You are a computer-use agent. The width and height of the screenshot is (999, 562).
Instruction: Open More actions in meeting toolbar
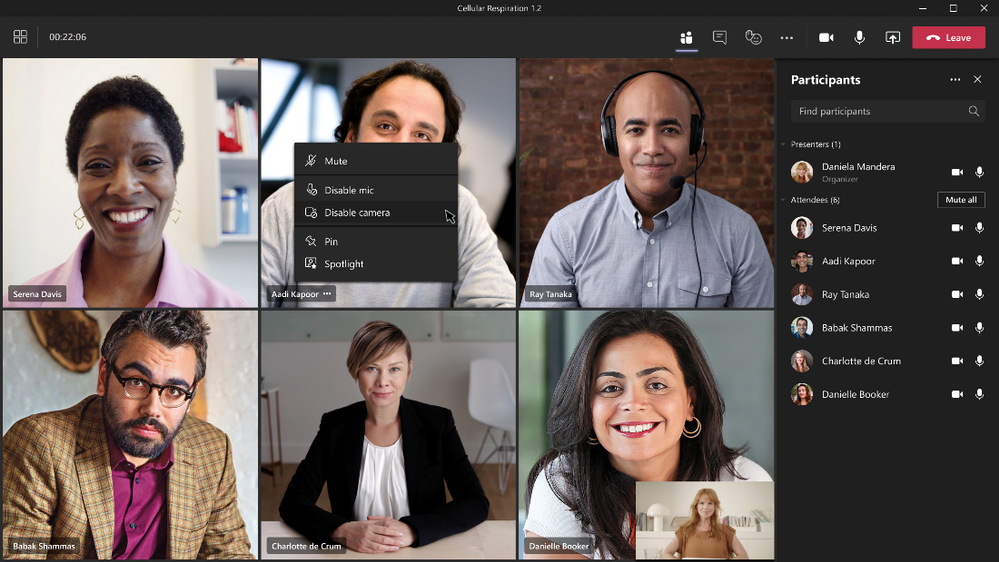787,38
